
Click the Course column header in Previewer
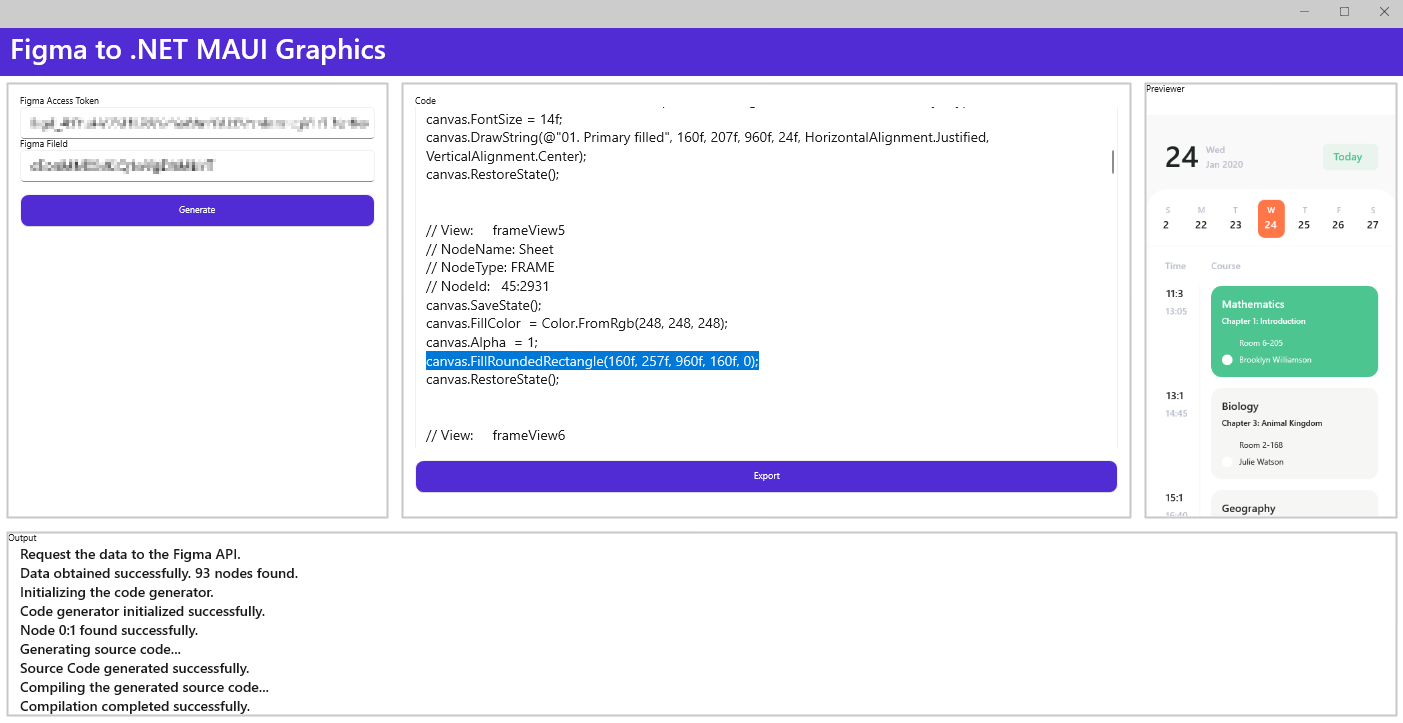point(1226,265)
